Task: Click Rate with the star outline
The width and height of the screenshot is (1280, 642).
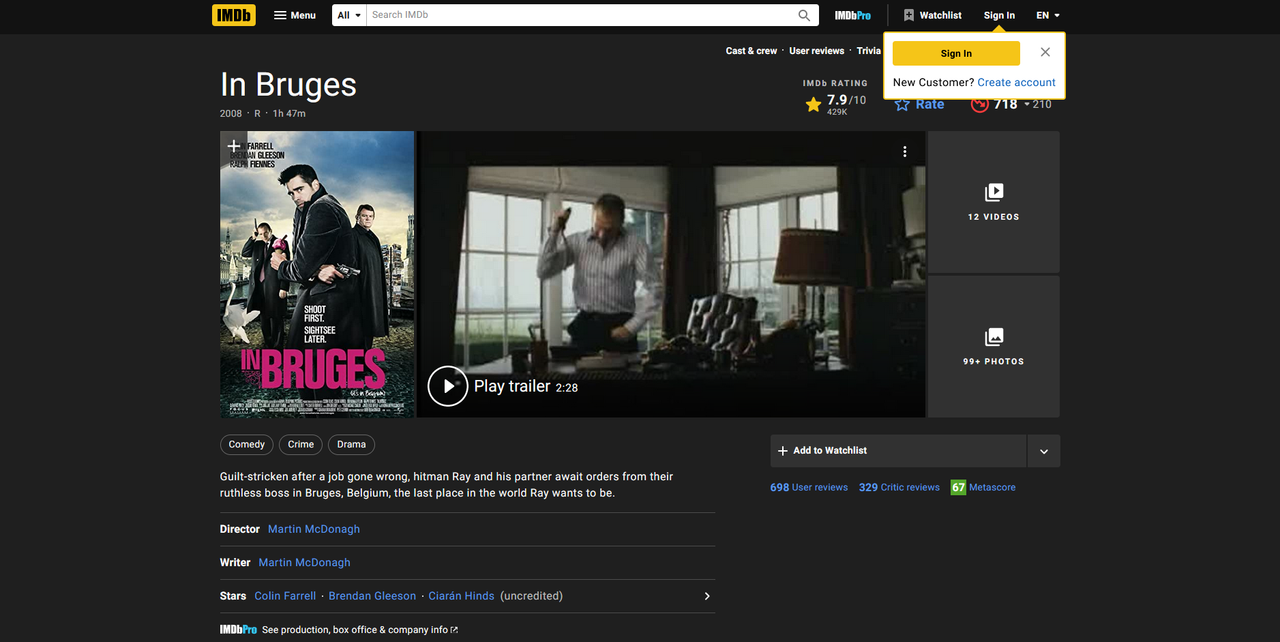Action: pos(919,104)
